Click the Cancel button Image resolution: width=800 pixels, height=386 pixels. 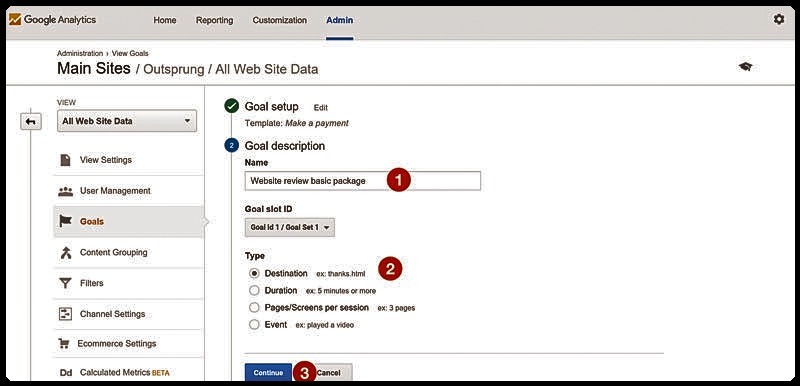329,373
